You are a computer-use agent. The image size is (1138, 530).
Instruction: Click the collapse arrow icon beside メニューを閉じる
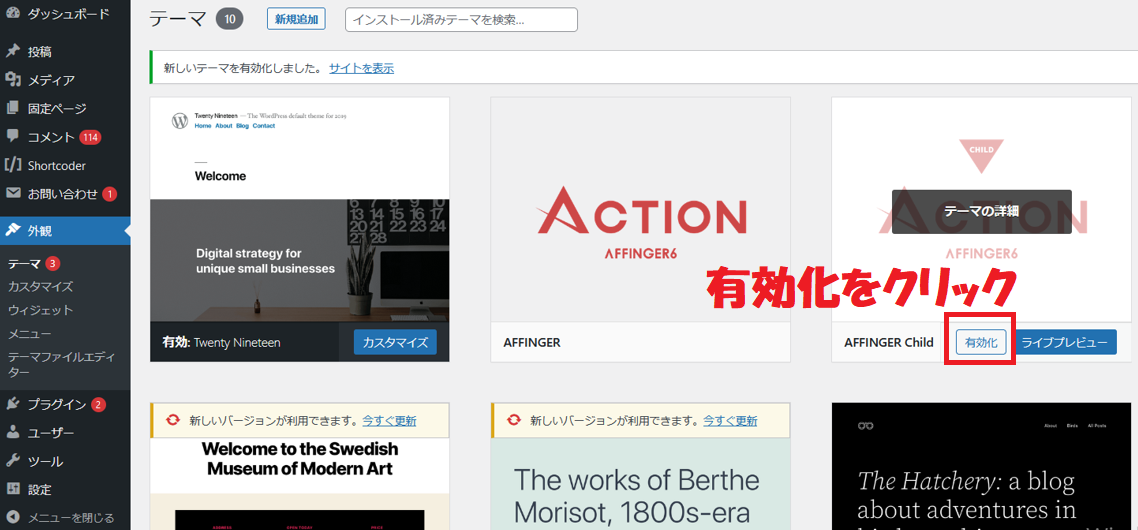[12, 518]
